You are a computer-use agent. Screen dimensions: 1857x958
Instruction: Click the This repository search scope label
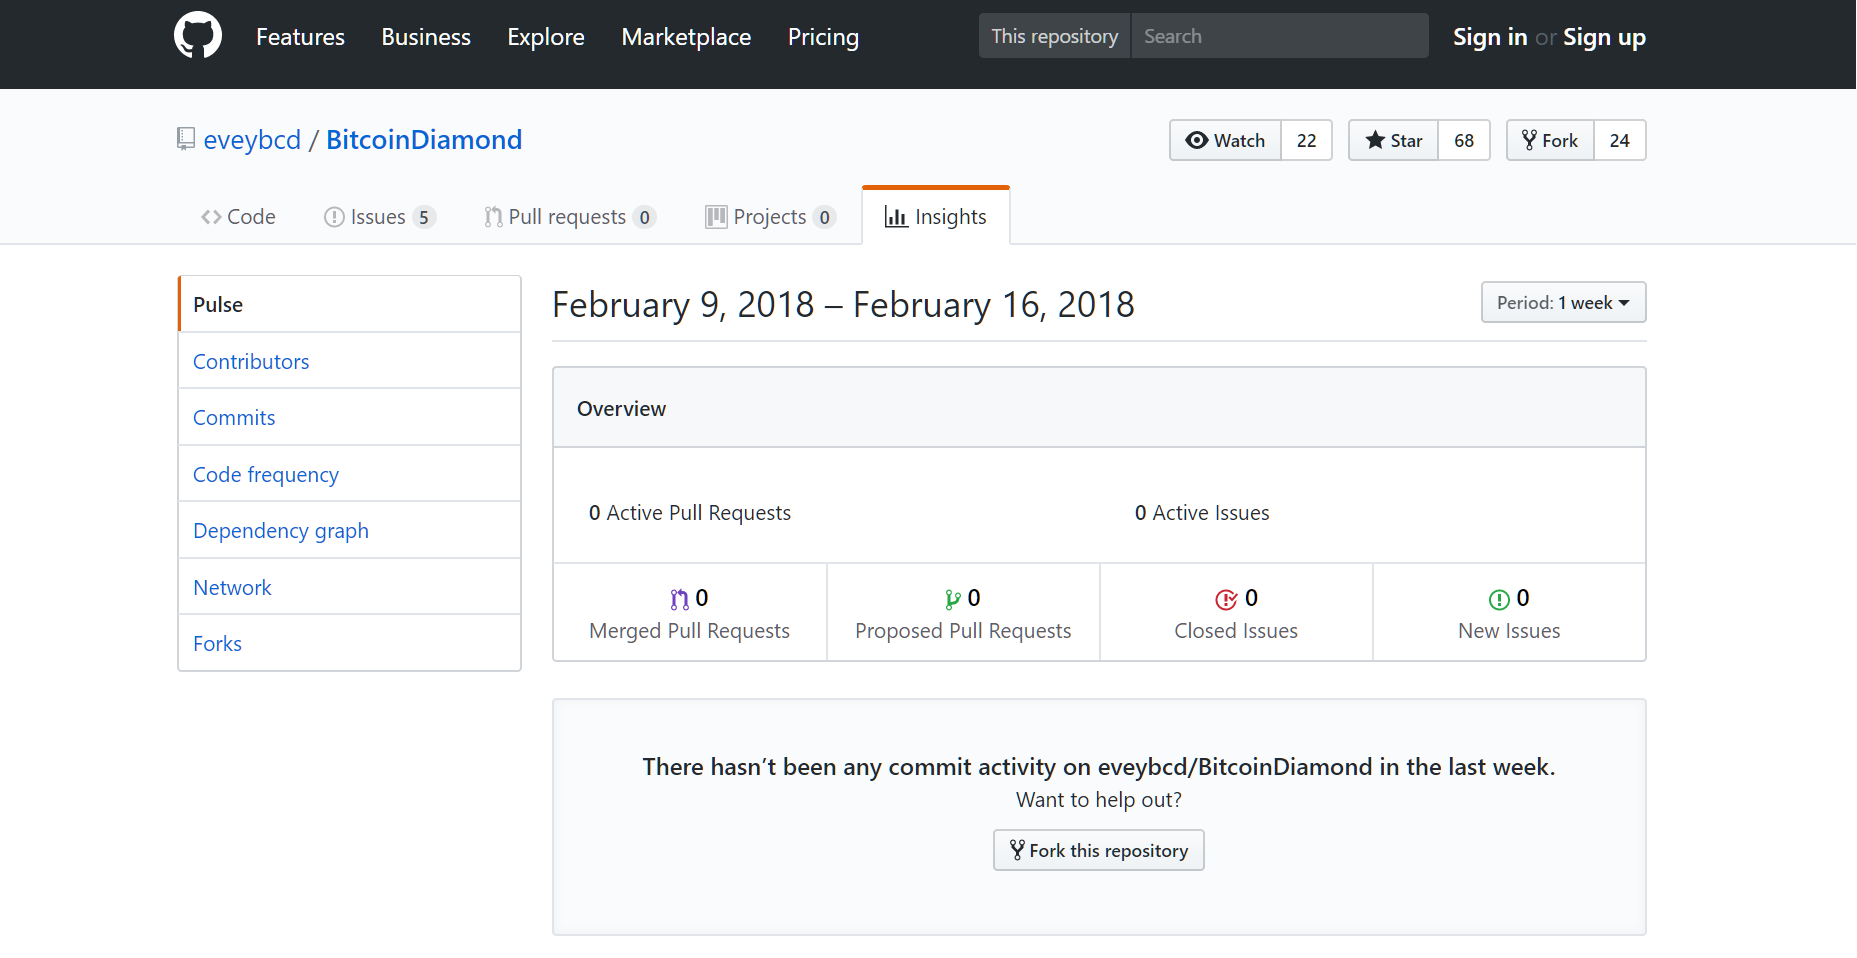point(1055,36)
